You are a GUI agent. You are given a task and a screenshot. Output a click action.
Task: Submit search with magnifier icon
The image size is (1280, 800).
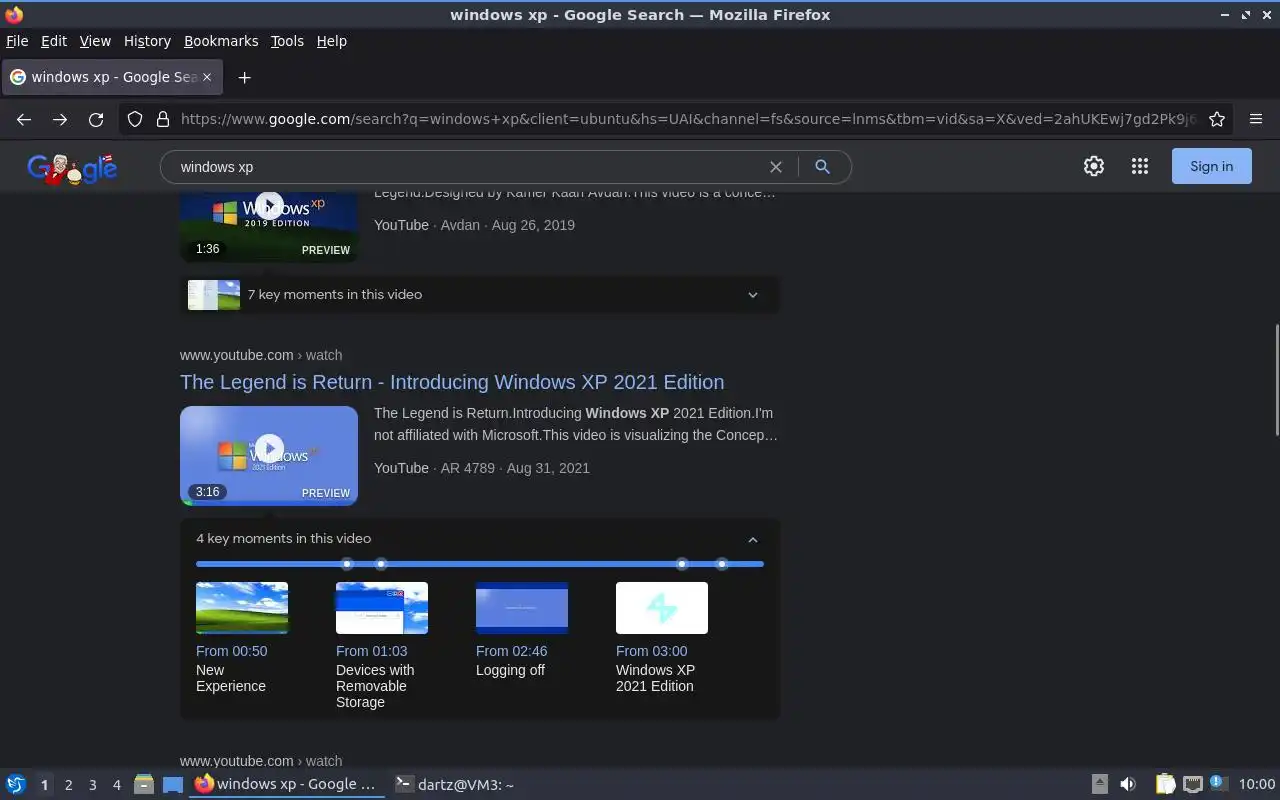(x=822, y=167)
